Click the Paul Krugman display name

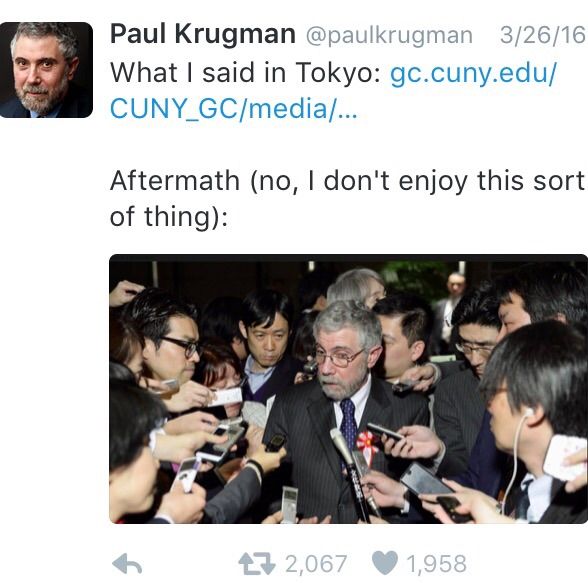point(203,34)
